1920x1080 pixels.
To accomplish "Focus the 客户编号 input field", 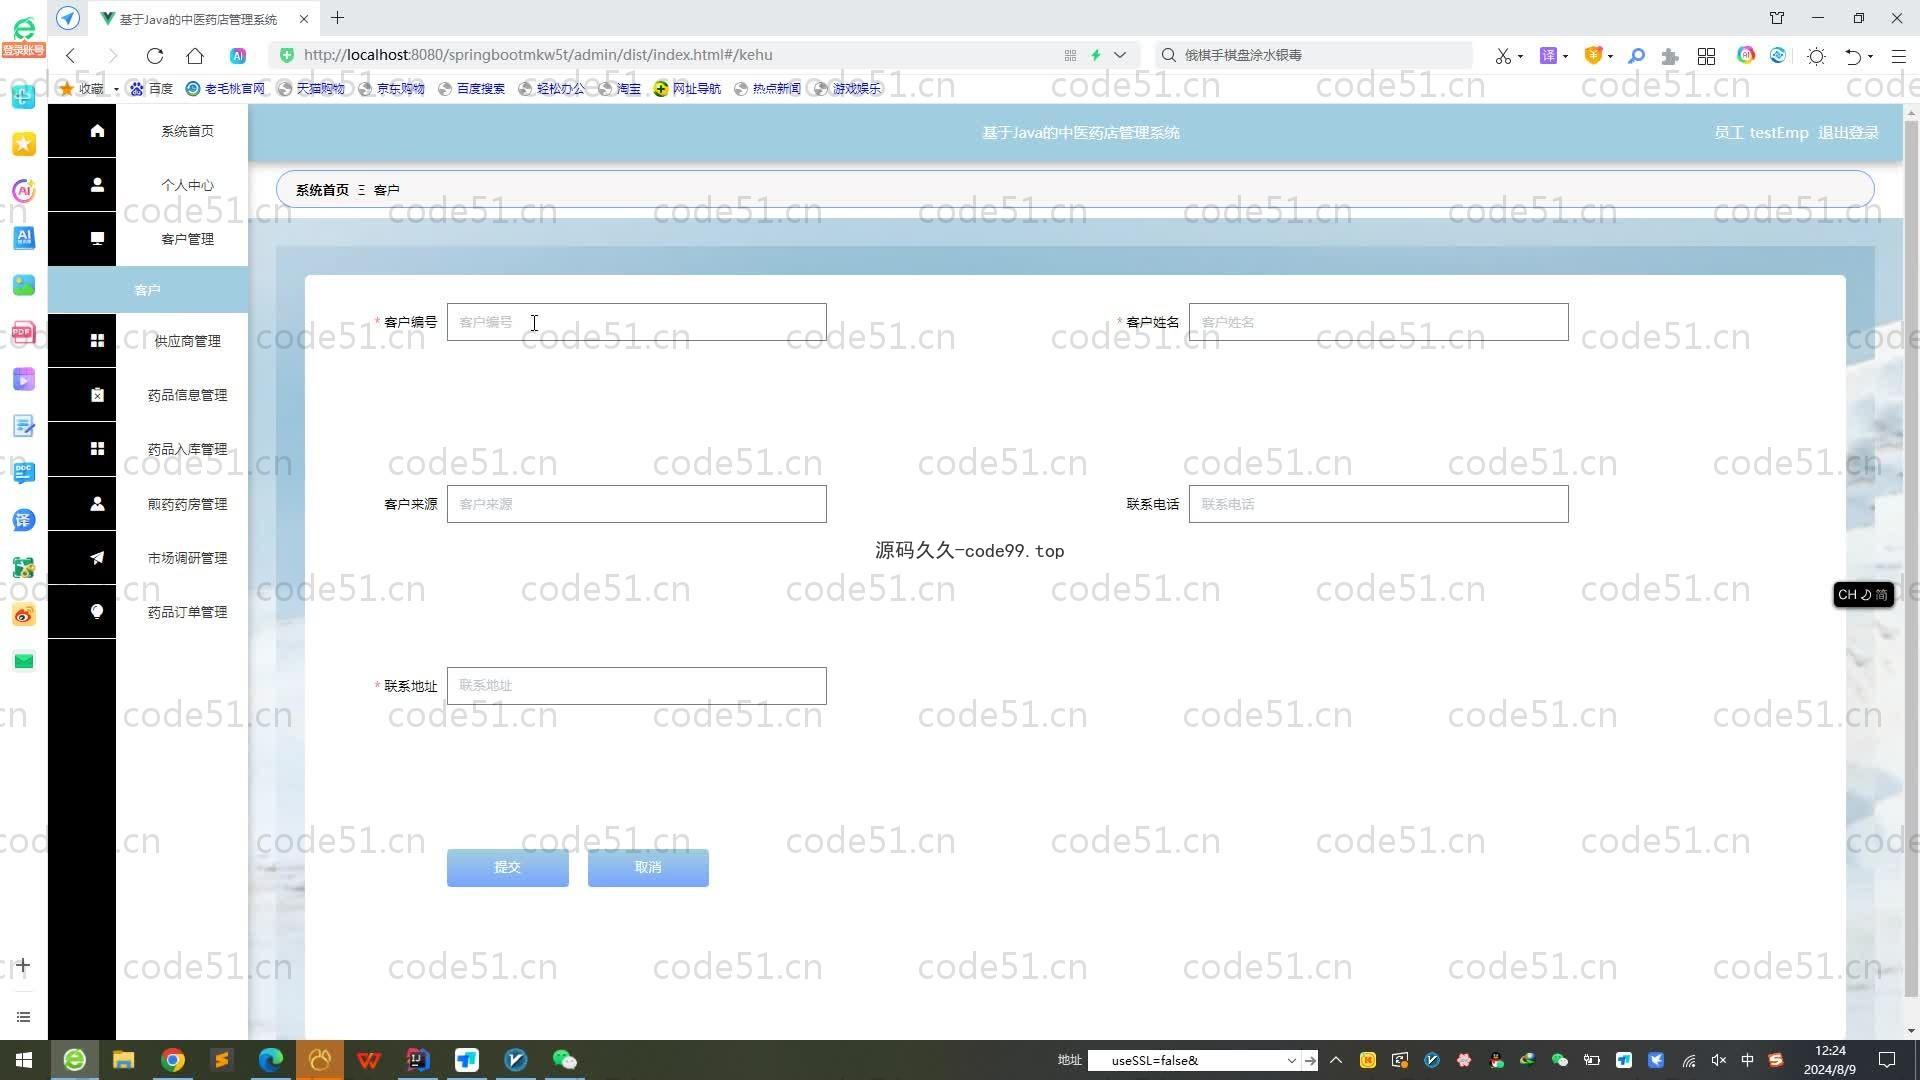I will [x=636, y=322].
